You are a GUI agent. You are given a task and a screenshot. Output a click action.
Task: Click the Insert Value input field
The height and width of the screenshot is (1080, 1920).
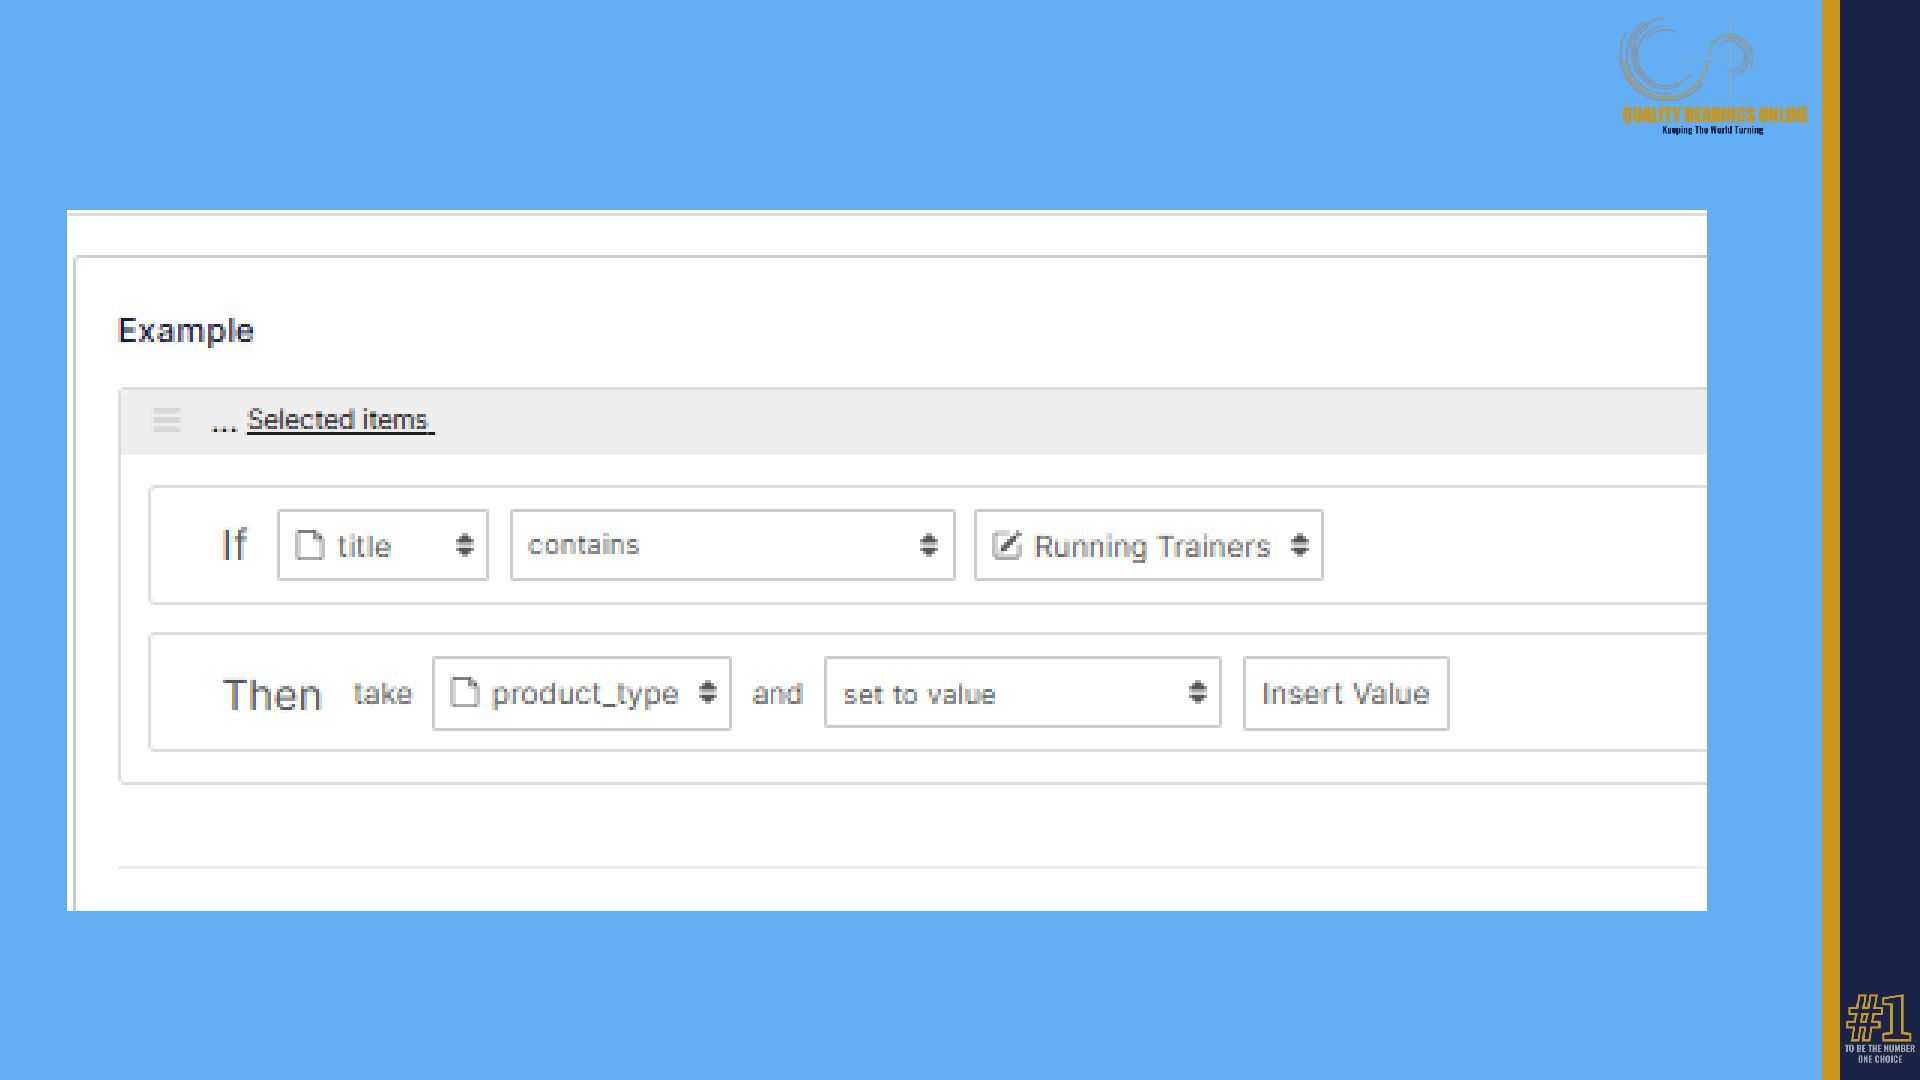pyautogui.click(x=1345, y=693)
